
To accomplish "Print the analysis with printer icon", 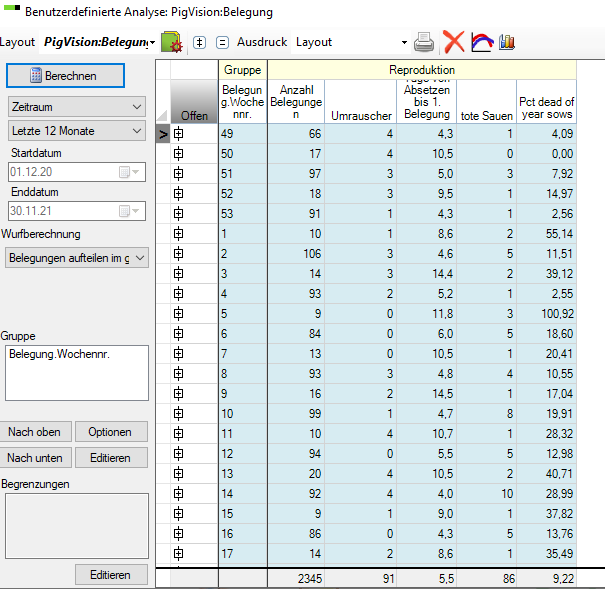I will (x=424, y=42).
